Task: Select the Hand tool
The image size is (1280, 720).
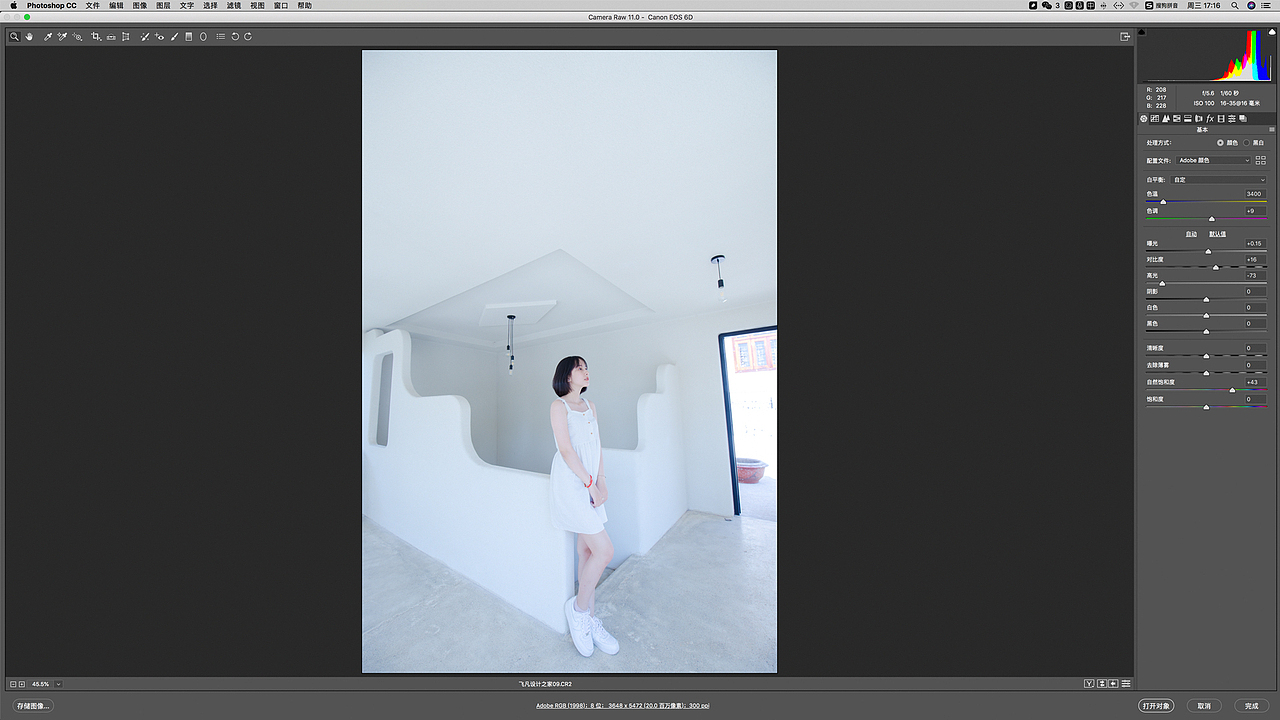Action: coord(30,37)
